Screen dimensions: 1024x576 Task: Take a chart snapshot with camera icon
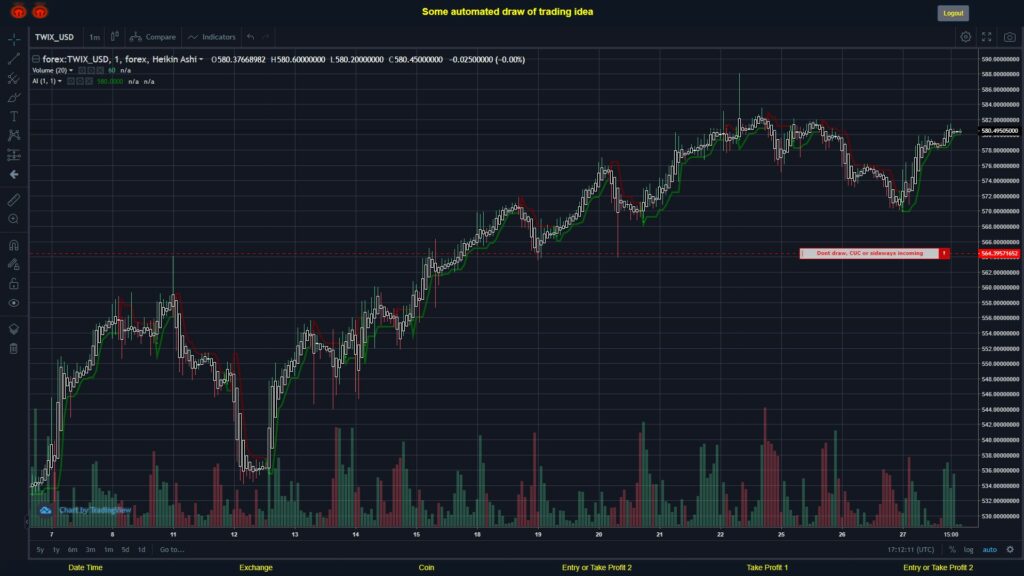click(1010, 37)
